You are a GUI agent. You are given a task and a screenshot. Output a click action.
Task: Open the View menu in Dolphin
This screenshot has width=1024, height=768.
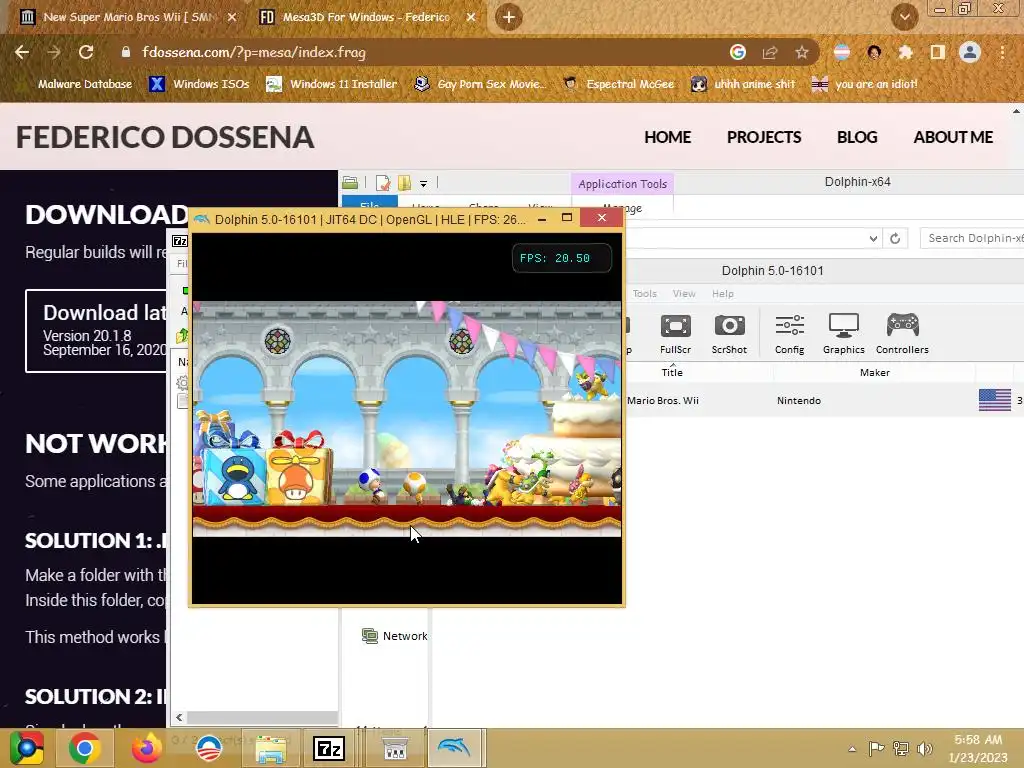click(x=684, y=294)
